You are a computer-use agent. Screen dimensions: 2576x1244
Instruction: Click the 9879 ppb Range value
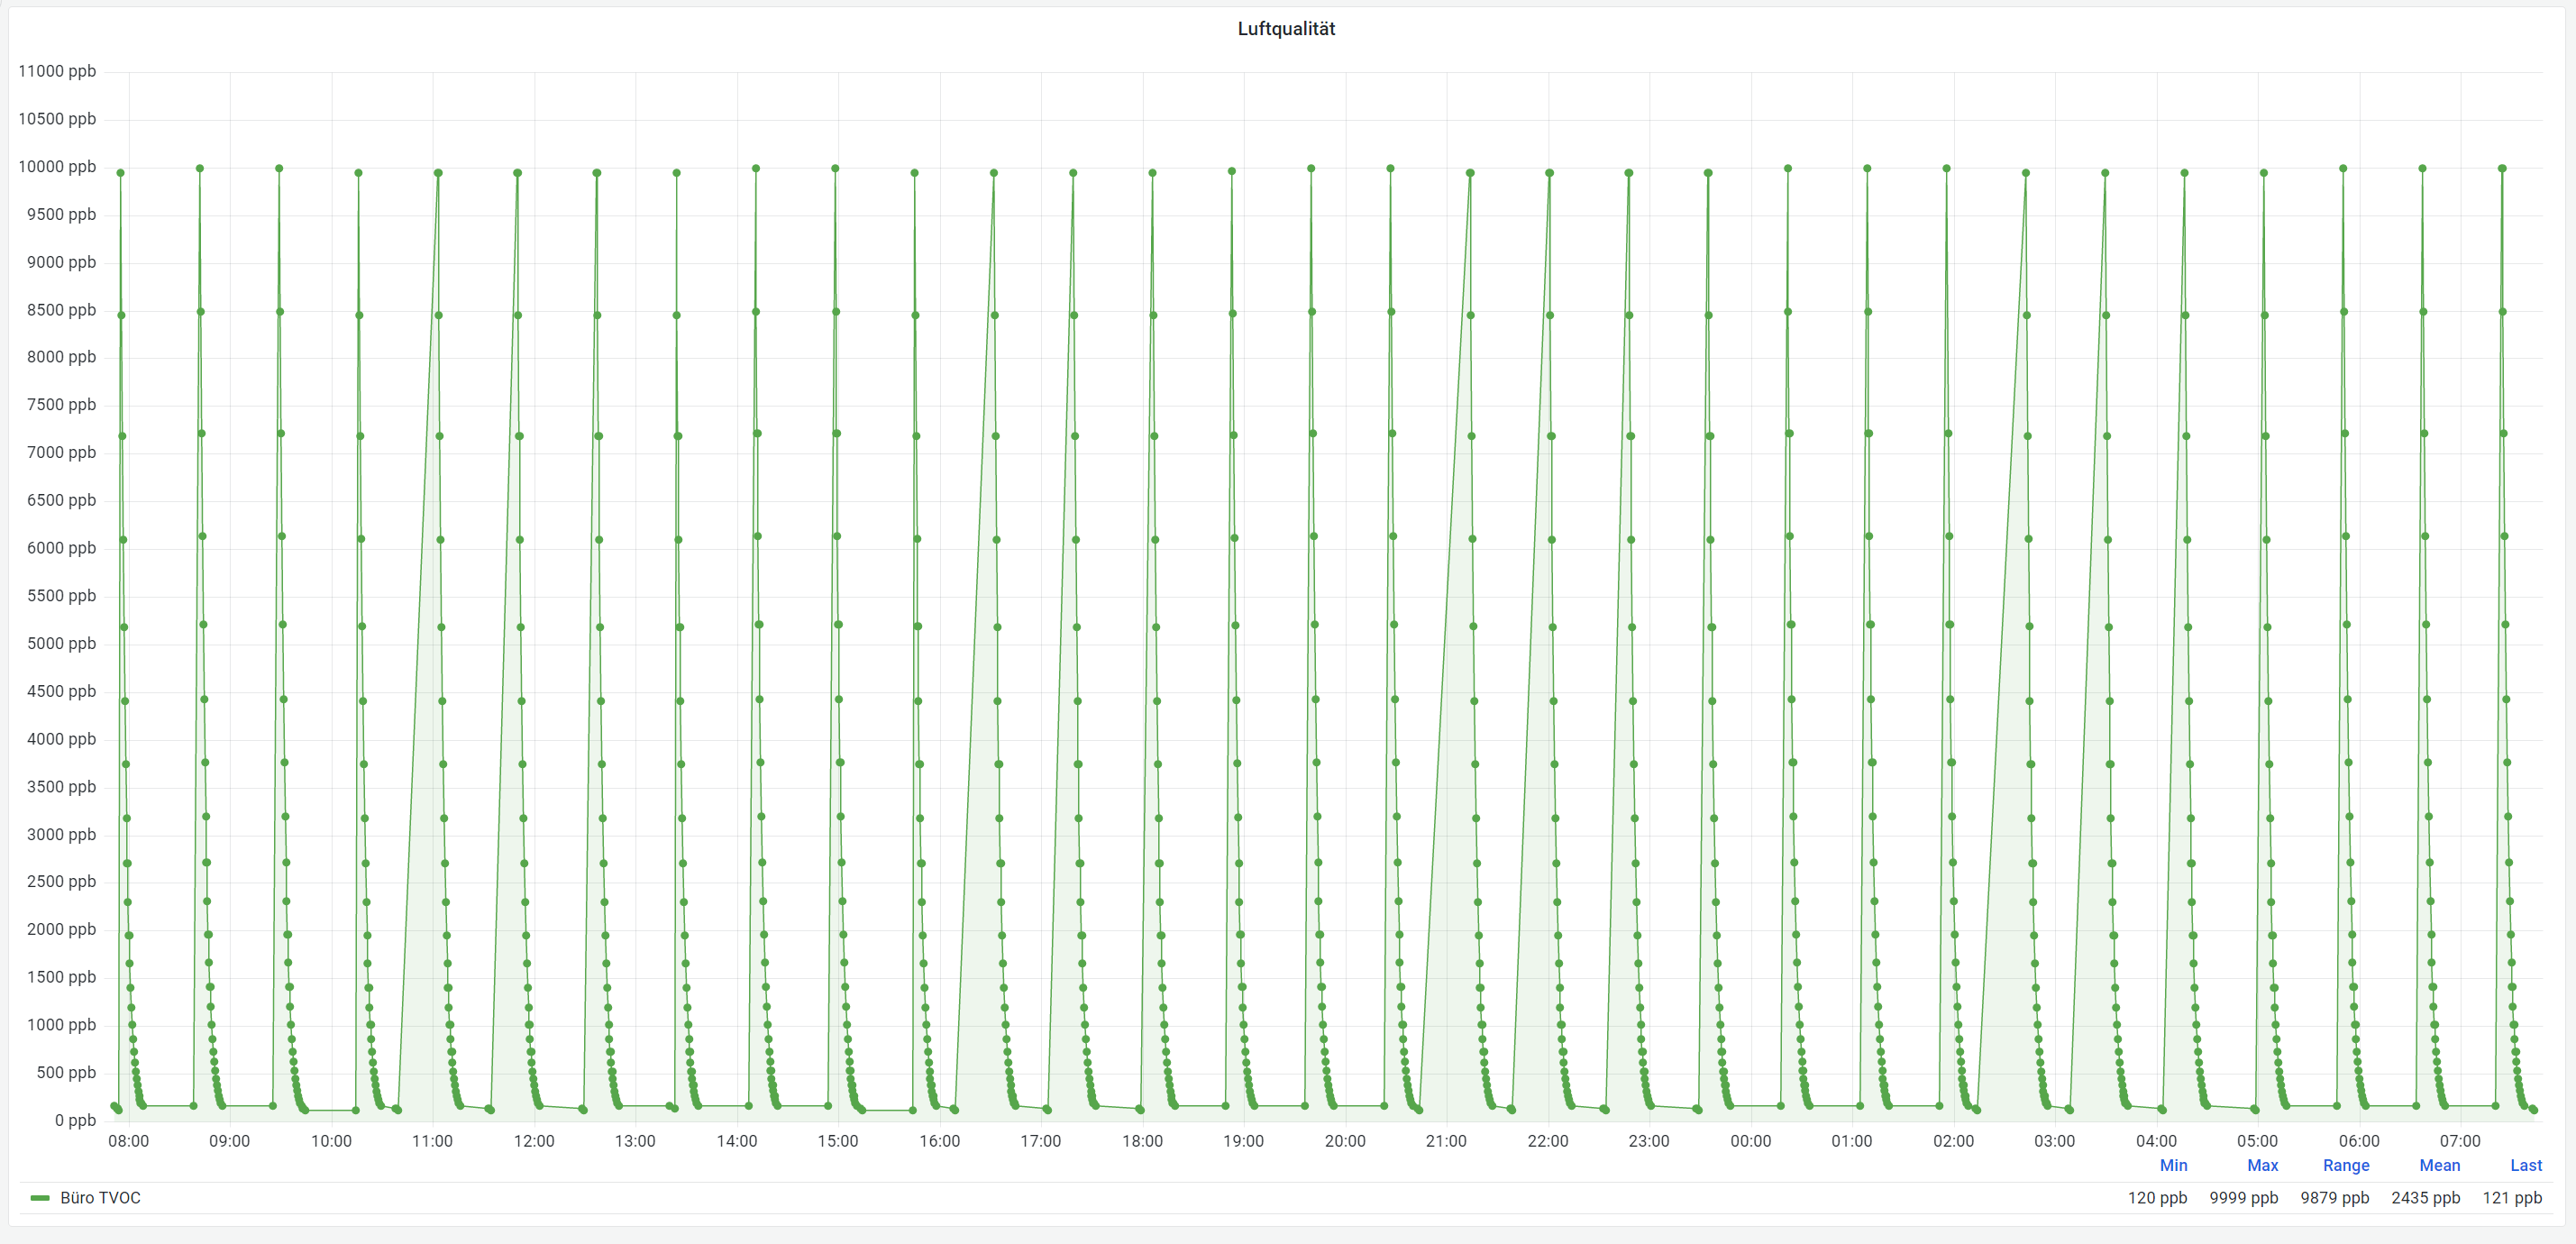(2334, 1197)
